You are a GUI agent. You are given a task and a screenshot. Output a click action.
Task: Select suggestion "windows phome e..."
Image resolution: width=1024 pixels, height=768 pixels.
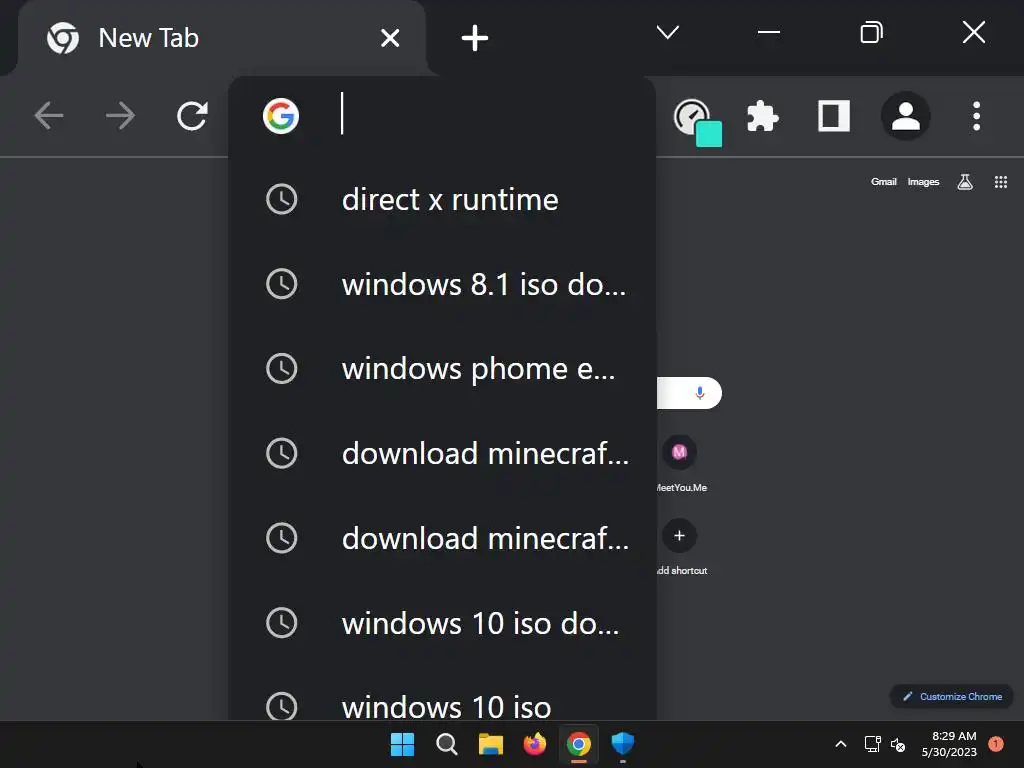pyautogui.click(x=442, y=369)
